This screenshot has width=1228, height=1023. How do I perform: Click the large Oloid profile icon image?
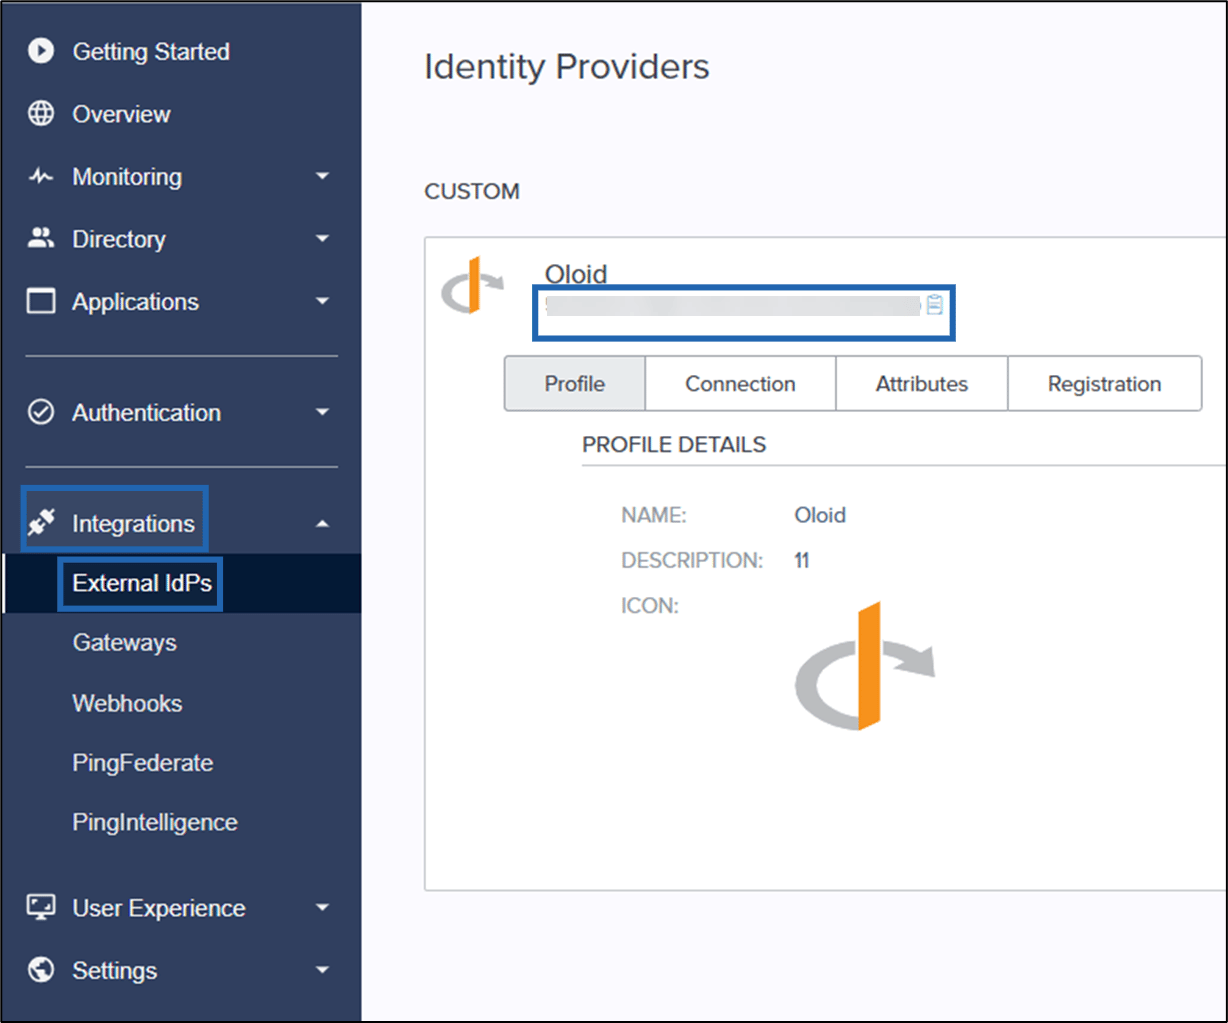865,666
